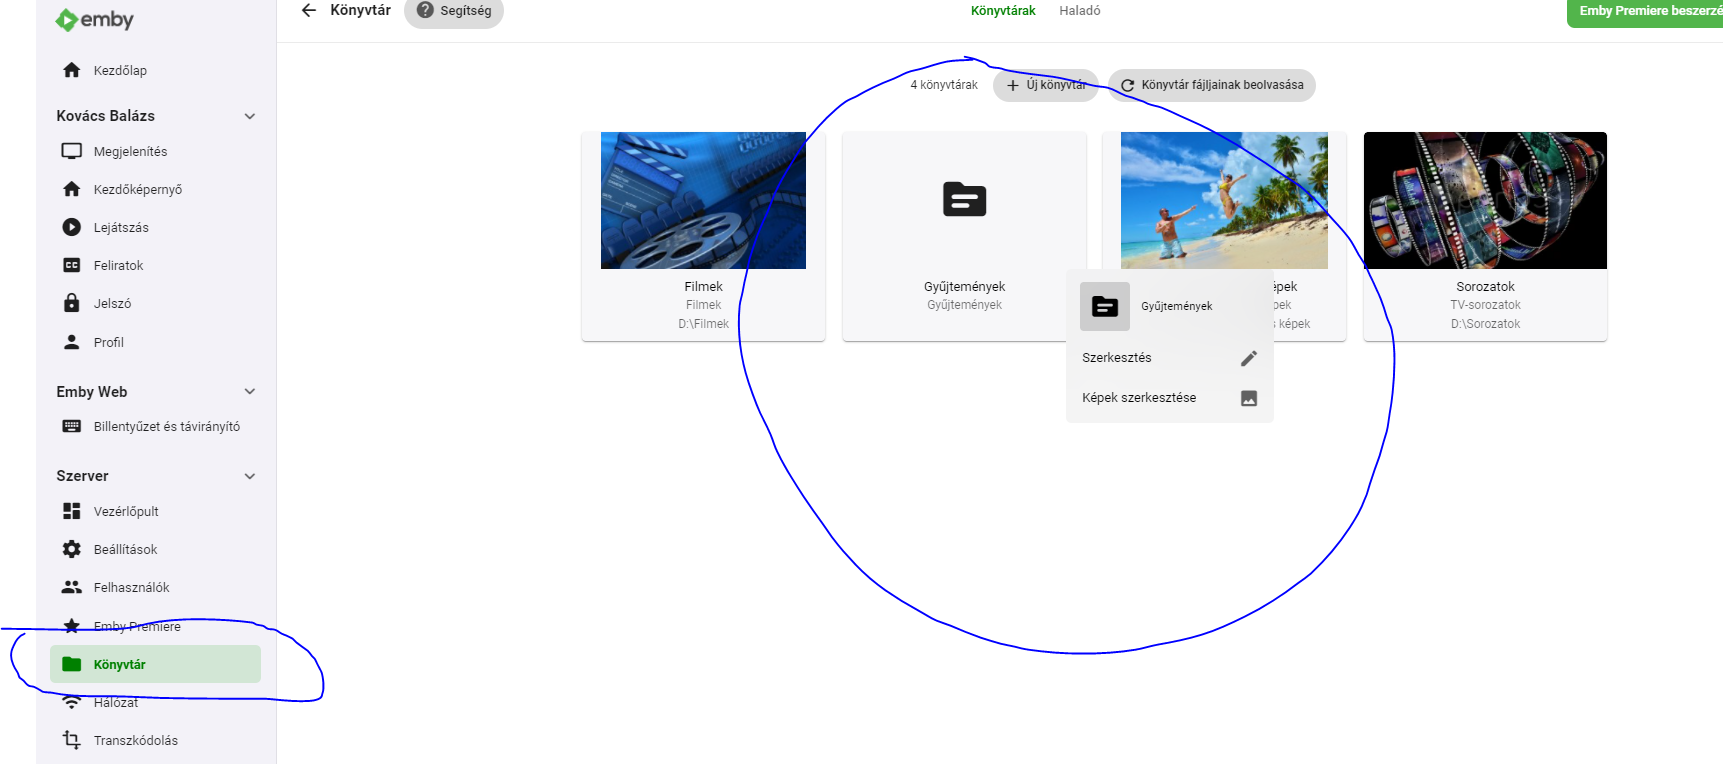Switch to the Haladó tab
Viewport: 1723px width, 764px height.
1080,11
